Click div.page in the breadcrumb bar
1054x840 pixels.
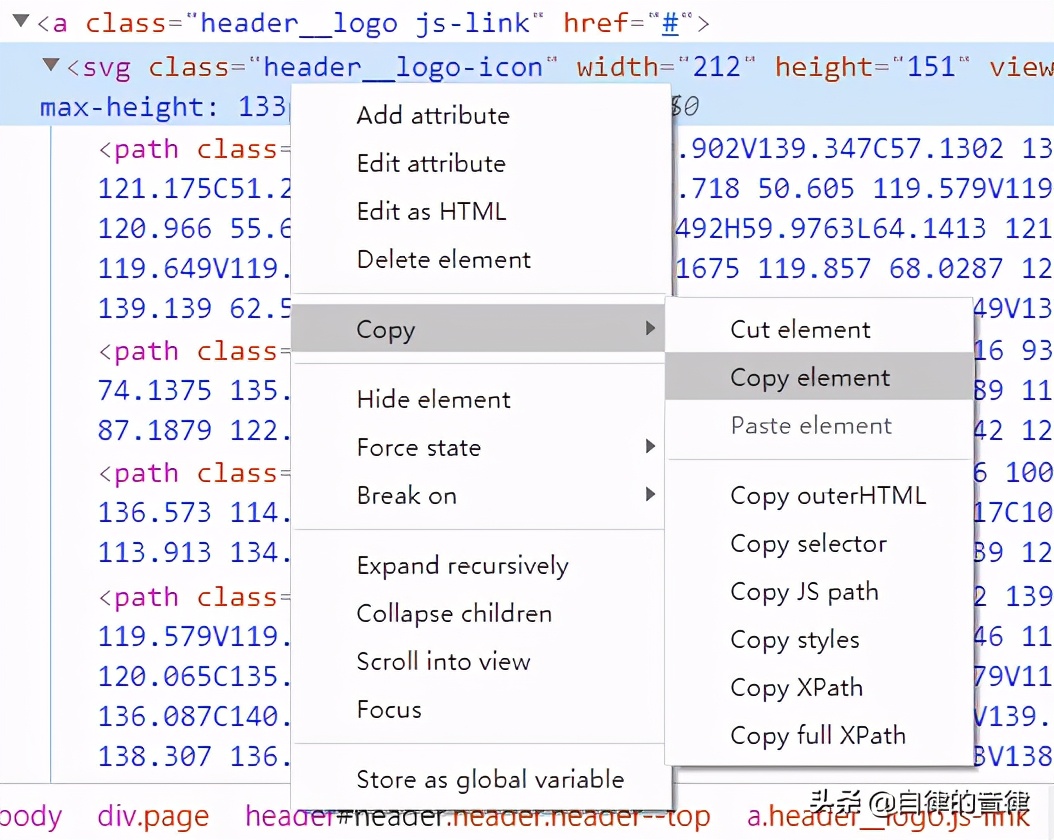click(x=153, y=817)
